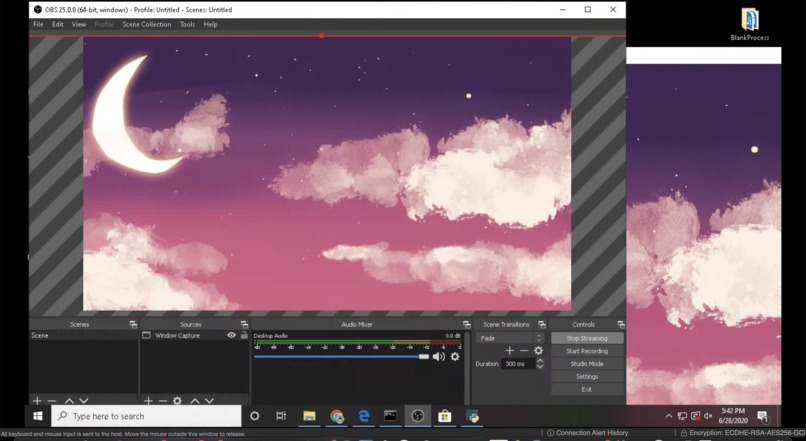Move source down in Sources panel

[x=209, y=400]
